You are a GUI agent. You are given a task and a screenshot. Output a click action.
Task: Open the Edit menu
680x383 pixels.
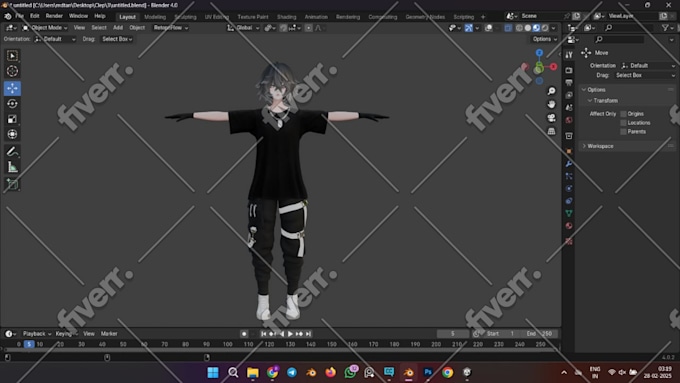click(x=35, y=16)
